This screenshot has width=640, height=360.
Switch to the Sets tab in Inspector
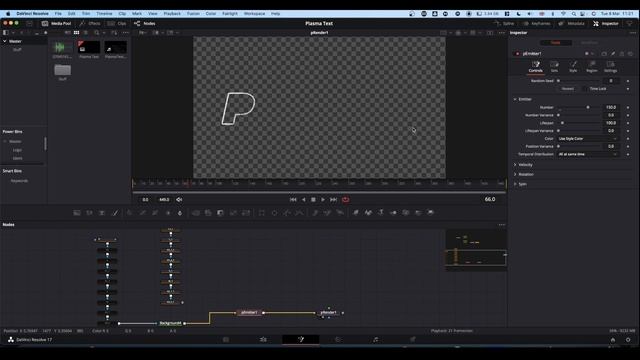pyautogui.click(x=554, y=67)
